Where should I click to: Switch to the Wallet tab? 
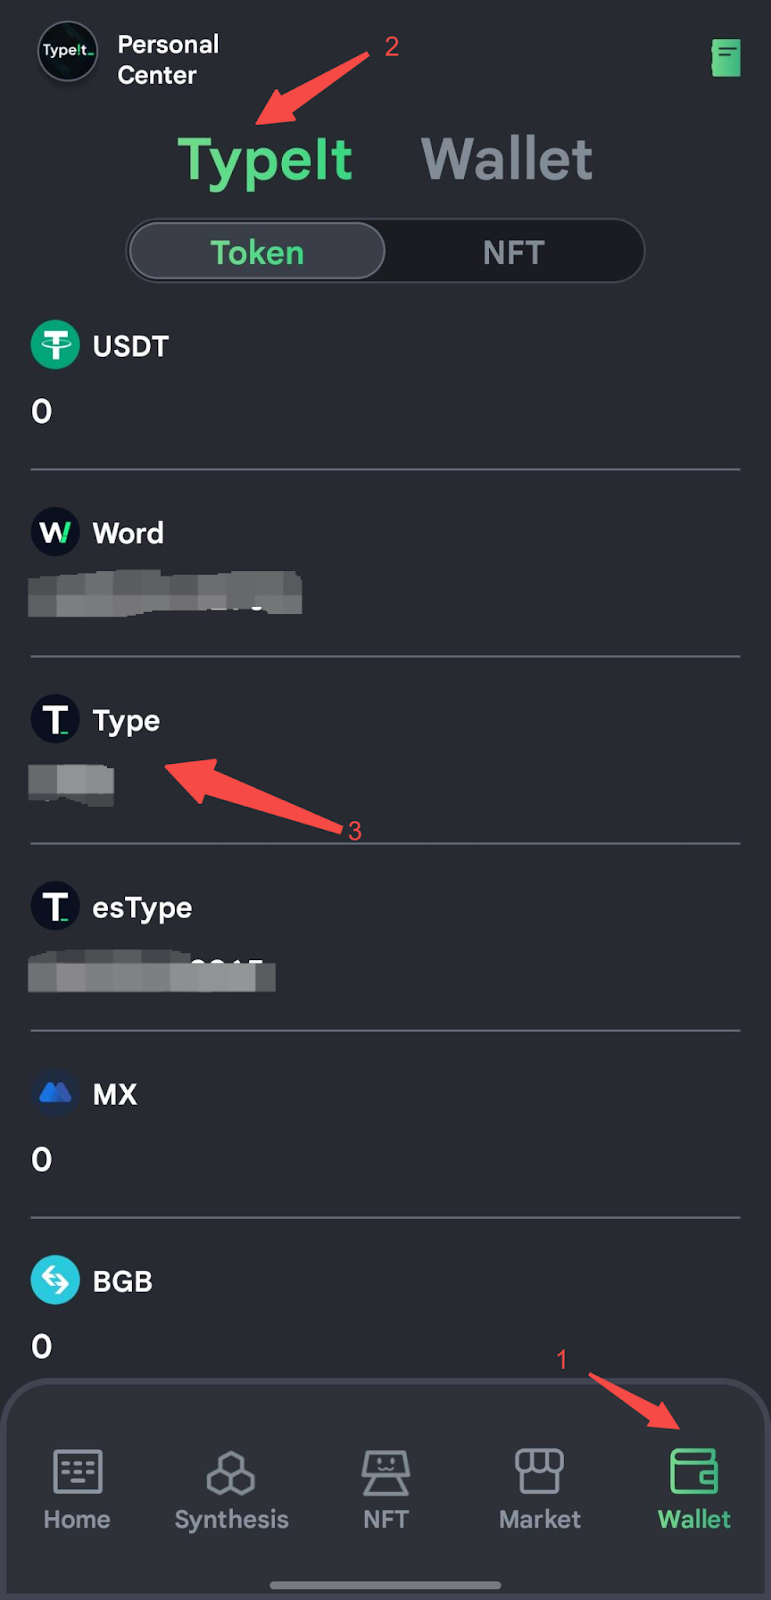[x=506, y=158]
